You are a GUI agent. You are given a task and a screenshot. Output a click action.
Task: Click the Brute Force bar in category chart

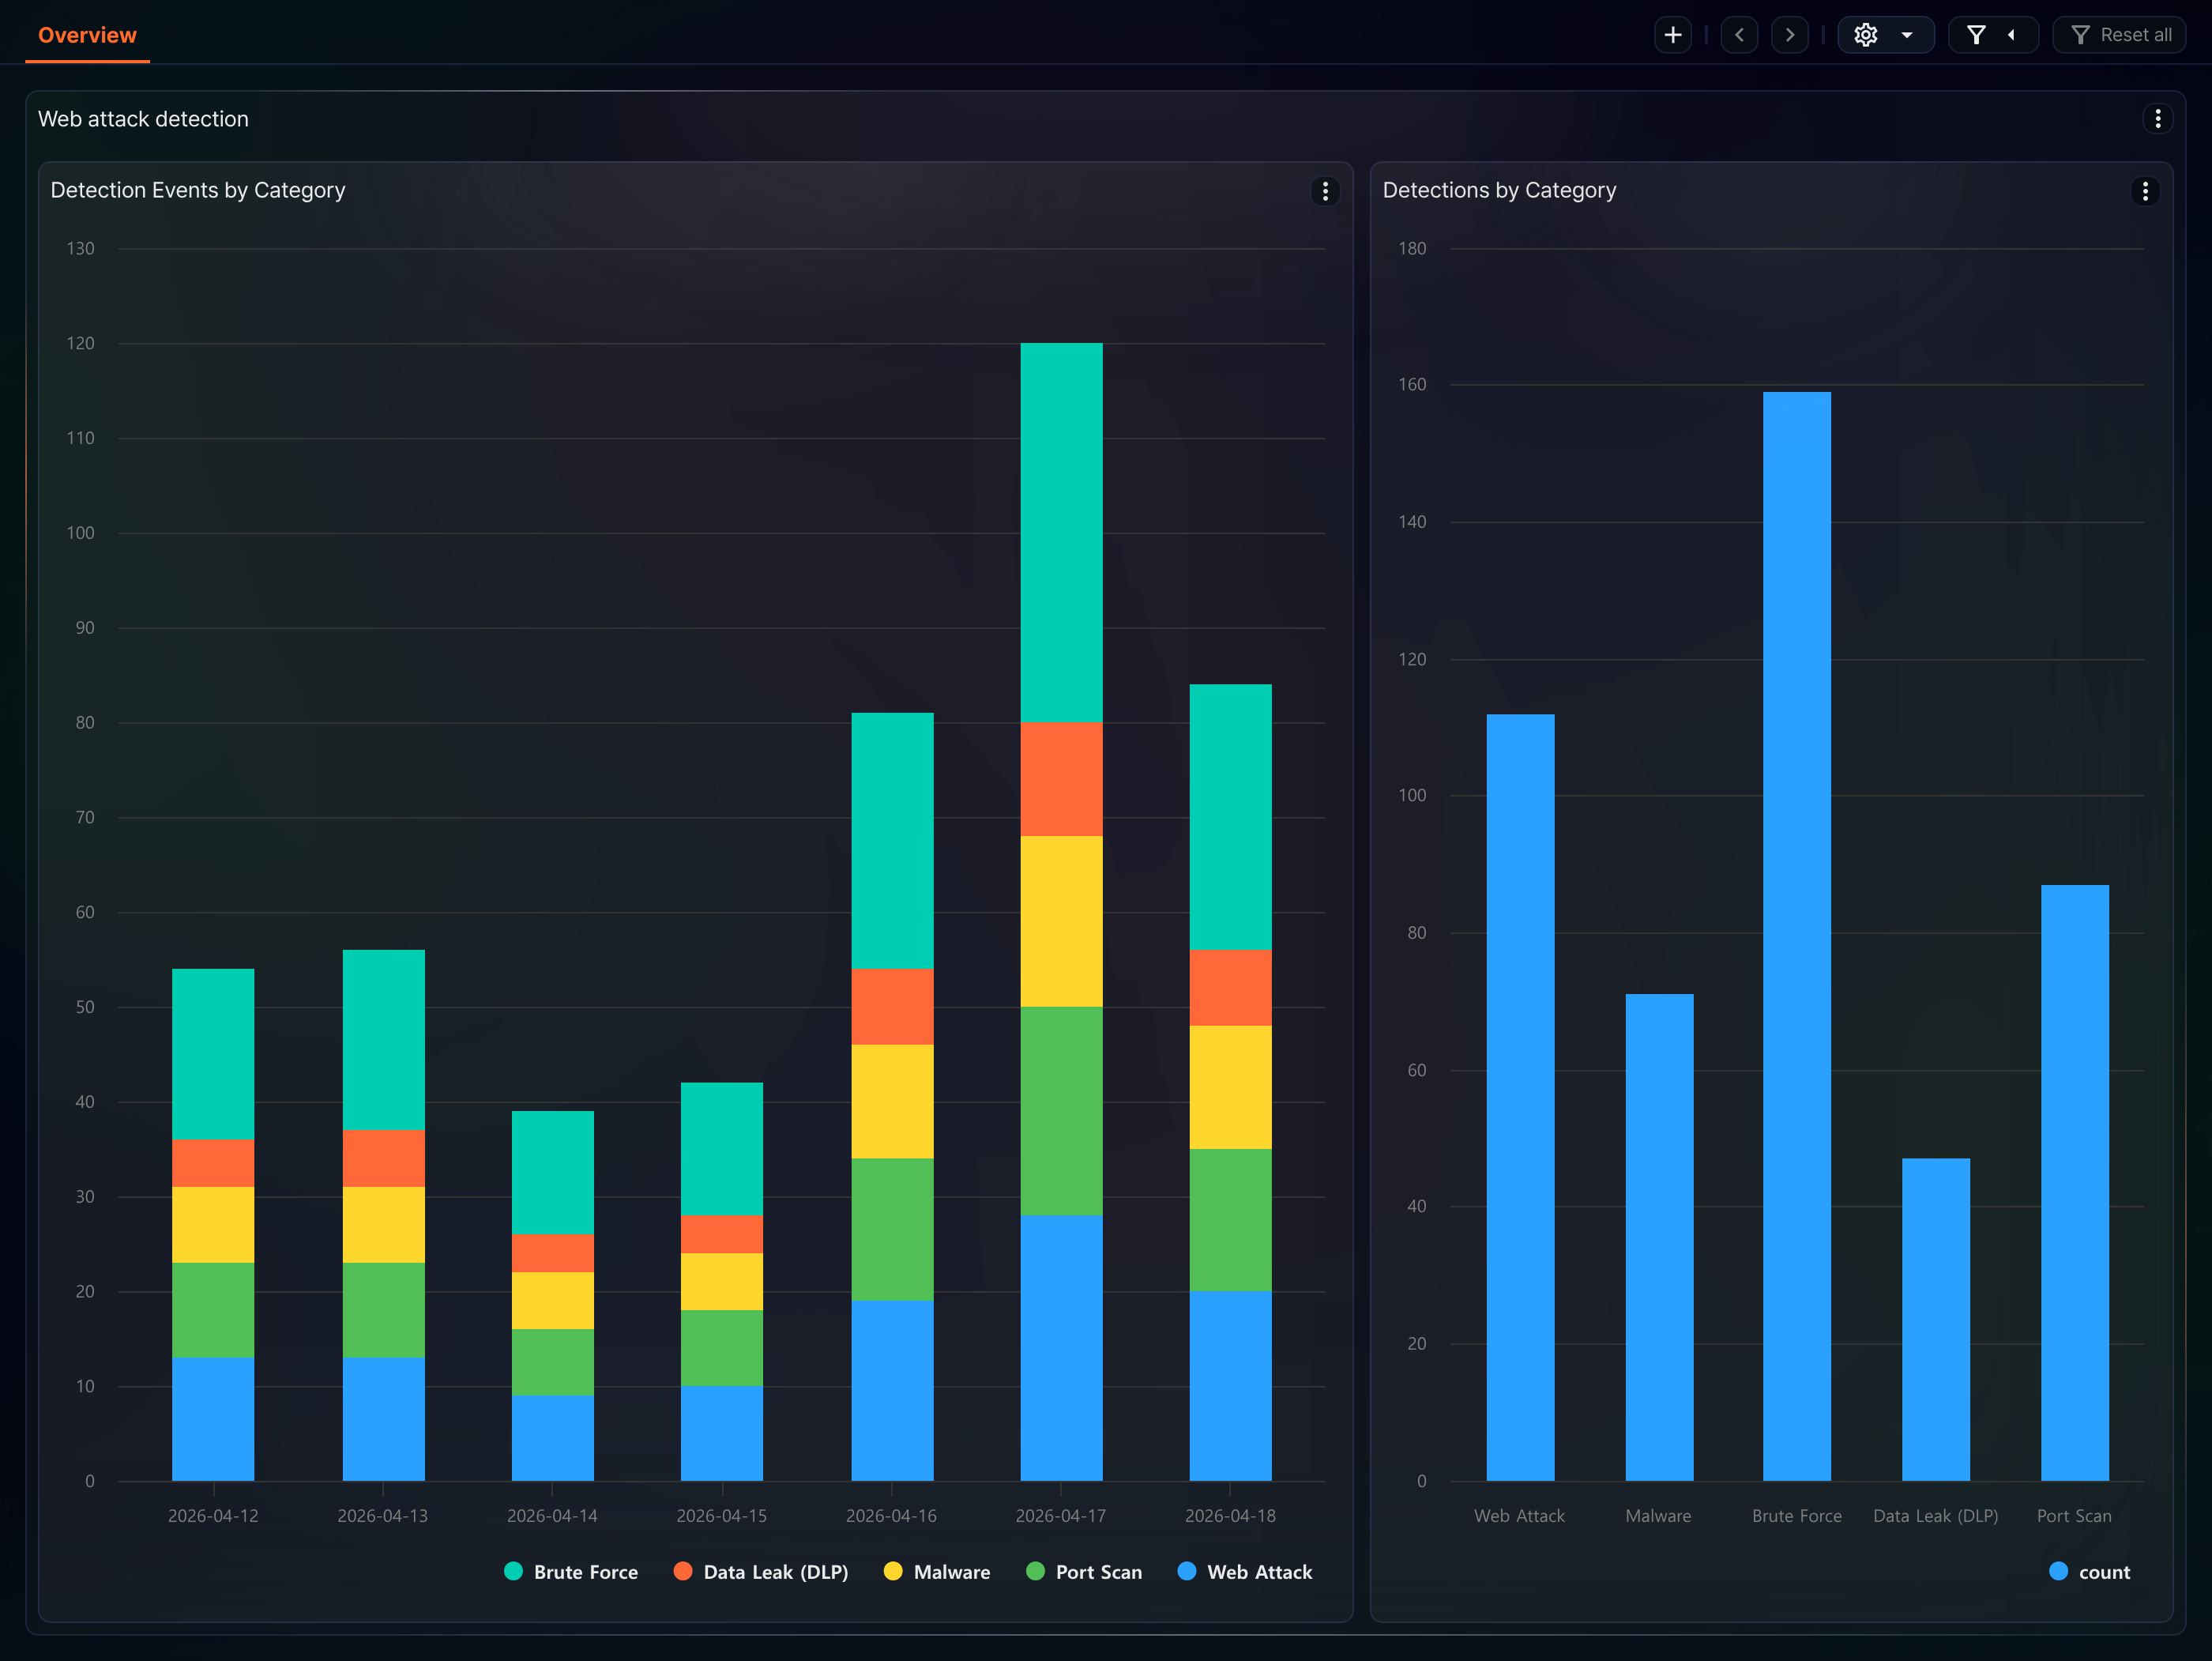coord(1797,936)
